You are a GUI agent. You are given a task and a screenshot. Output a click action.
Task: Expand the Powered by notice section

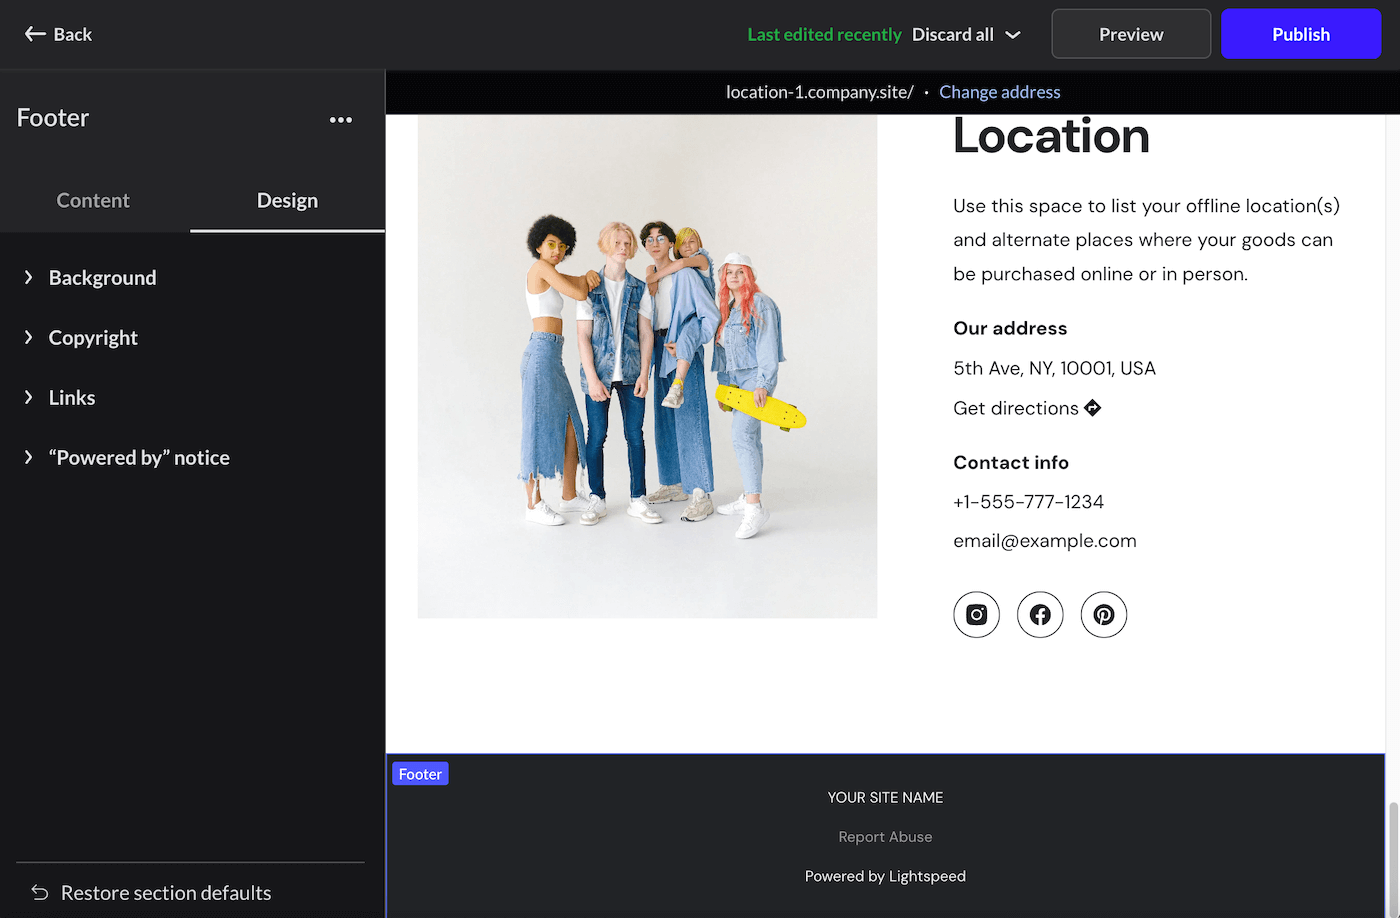139,457
